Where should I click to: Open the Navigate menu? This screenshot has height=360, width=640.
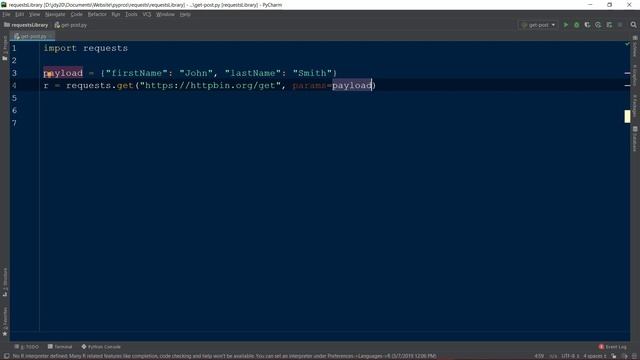[55, 14]
